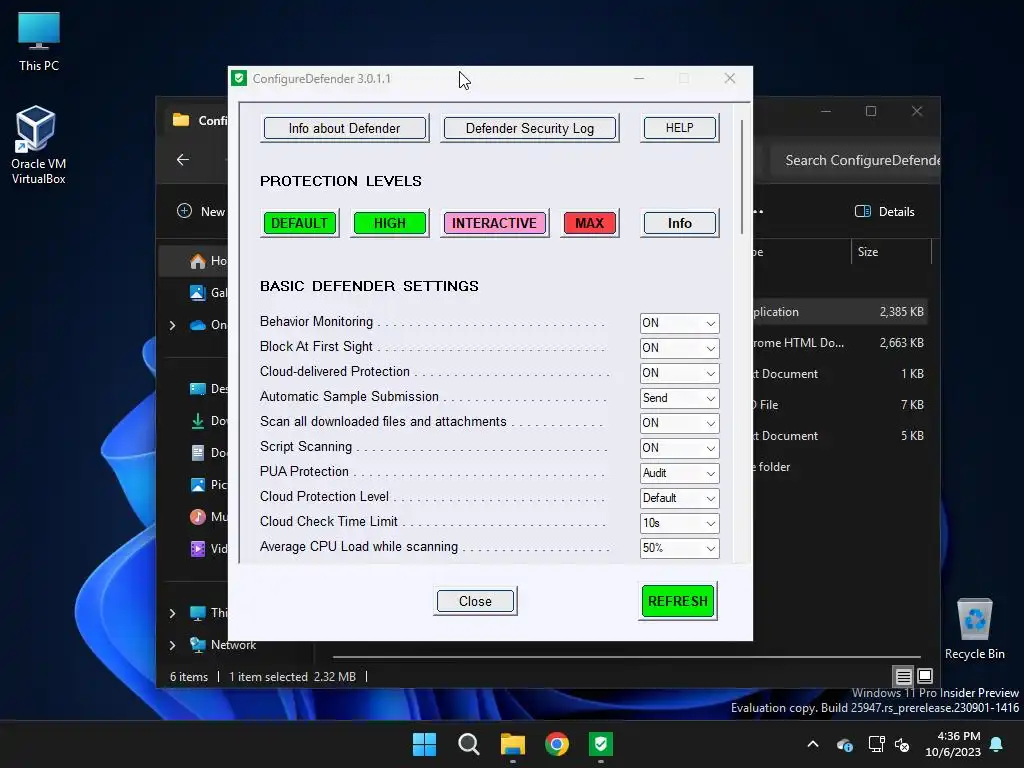Open Downloads in File Explorer sidebar
The height and width of the screenshot is (768, 1024).
pos(208,421)
